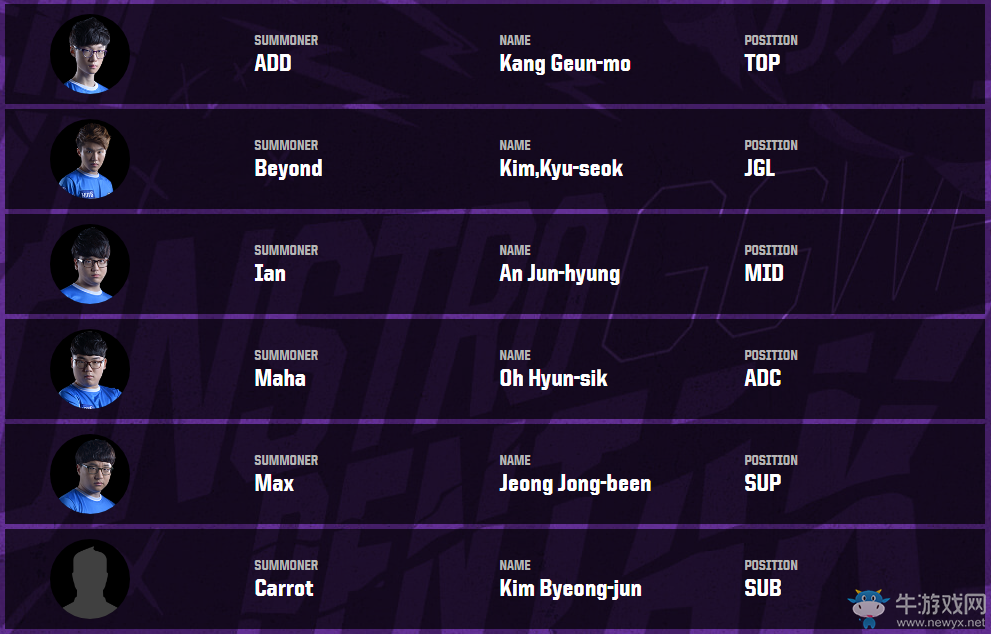Select summoner name Carrot
The image size is (991, 634).
click(284, 589)
